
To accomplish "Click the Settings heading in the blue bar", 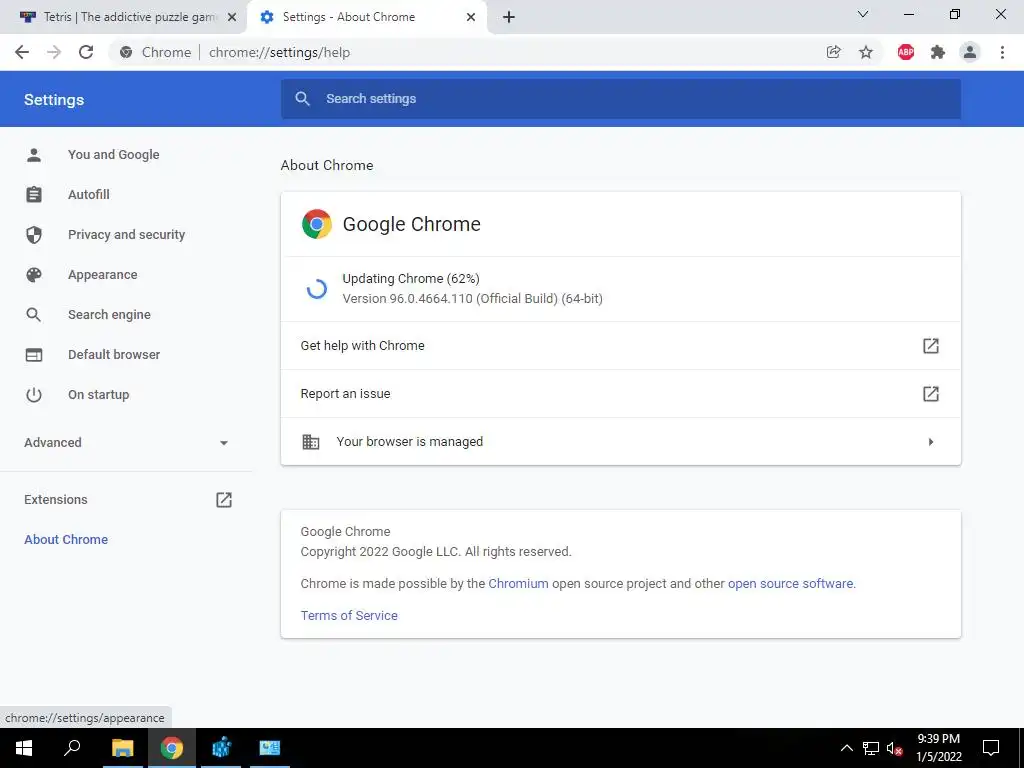I will (x=54, y=100).
